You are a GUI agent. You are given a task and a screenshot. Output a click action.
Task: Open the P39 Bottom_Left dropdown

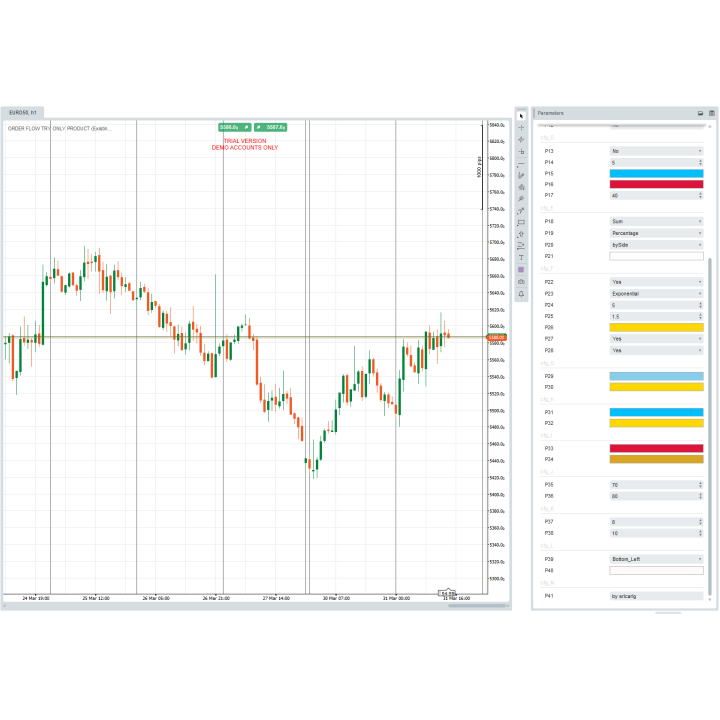pyautogui.click(x=657, y=559)
